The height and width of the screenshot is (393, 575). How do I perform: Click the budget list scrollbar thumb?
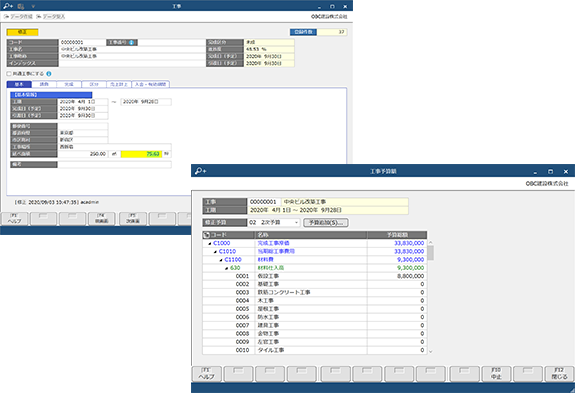coord(431,253)
